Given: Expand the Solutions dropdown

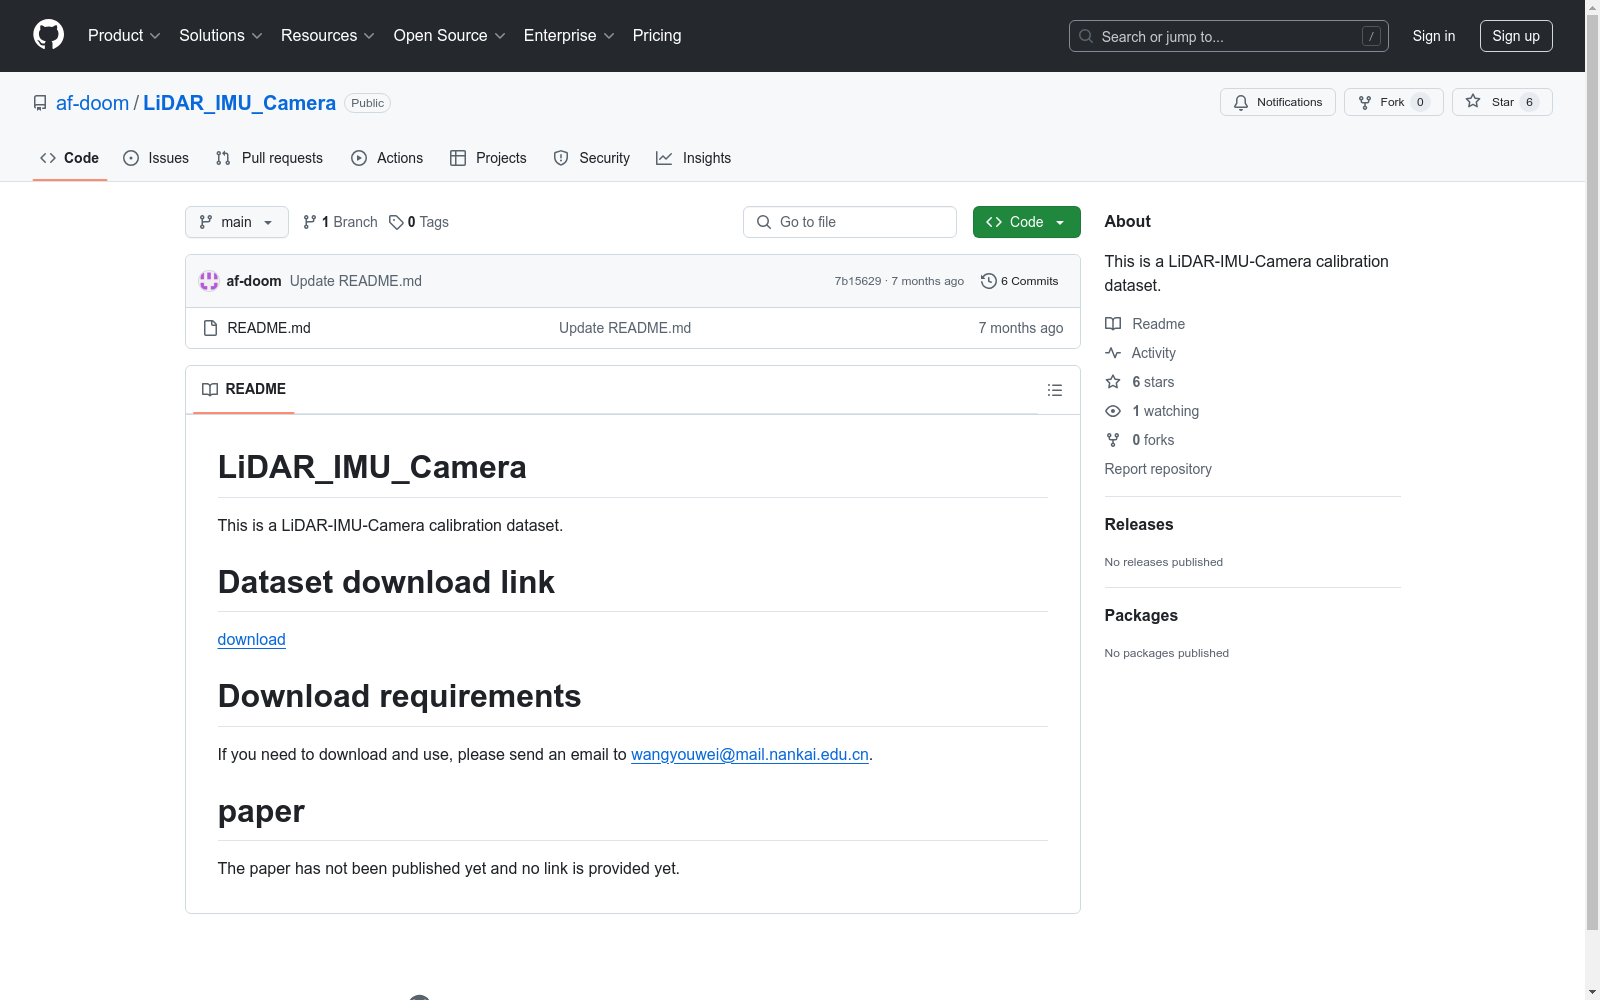Looking at the screenshot, I should pyautogui.click(x=221, y=35).
